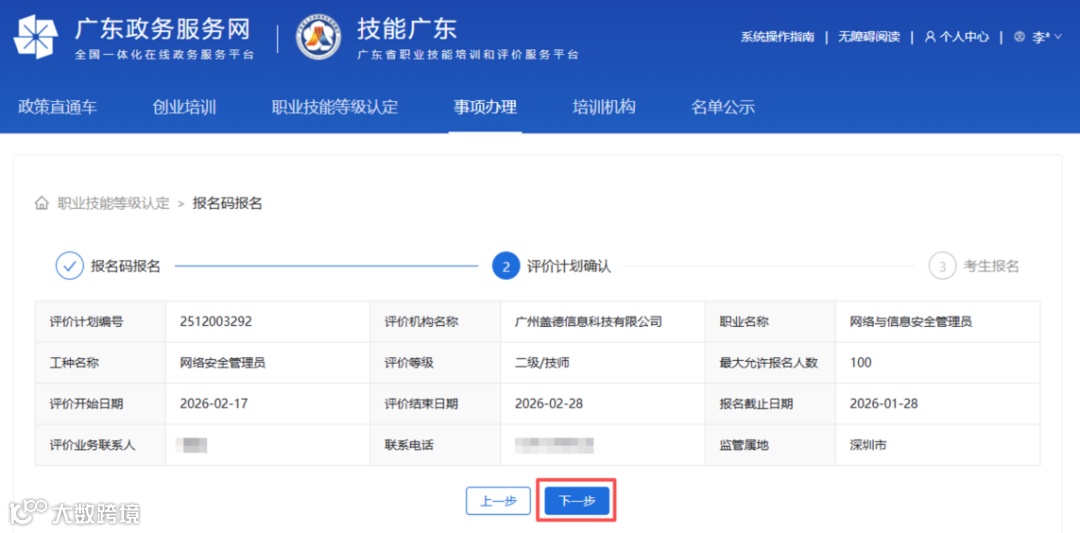
Task: Click the step 2 circle 评价计划确认
Action: pyautogui.click(x=506, y=266)
